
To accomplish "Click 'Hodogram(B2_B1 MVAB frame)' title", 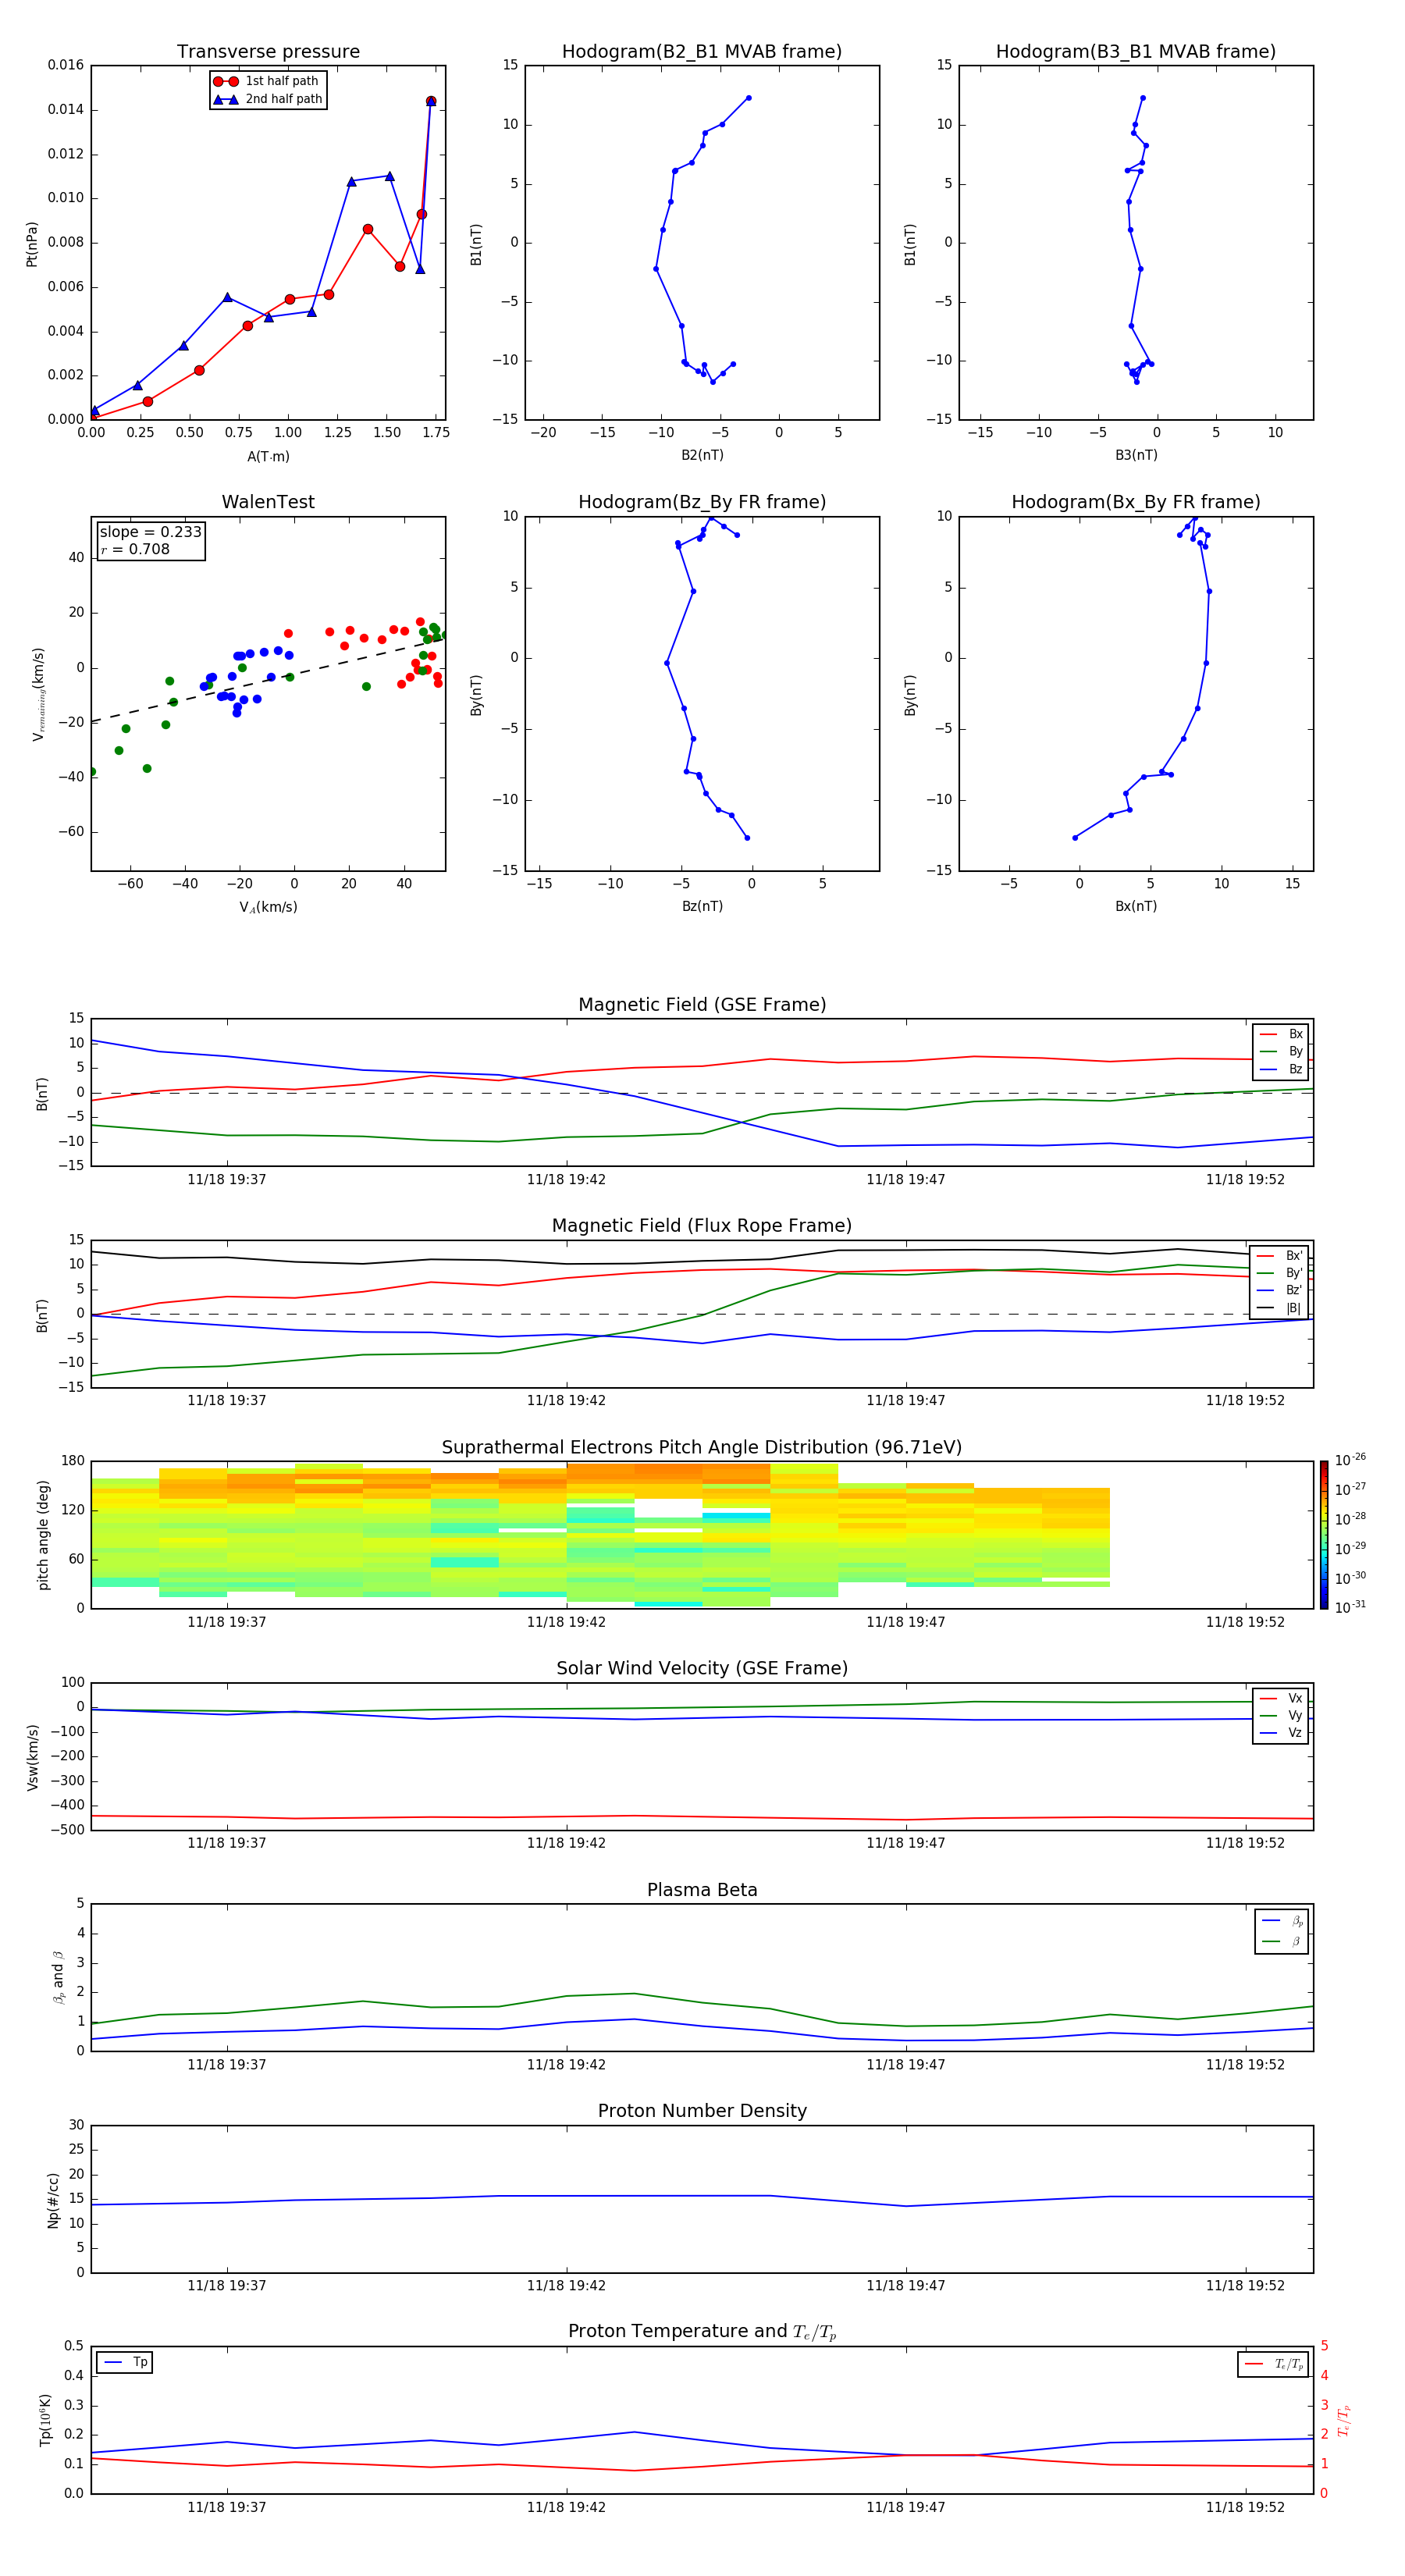I will tap(702, 52).
